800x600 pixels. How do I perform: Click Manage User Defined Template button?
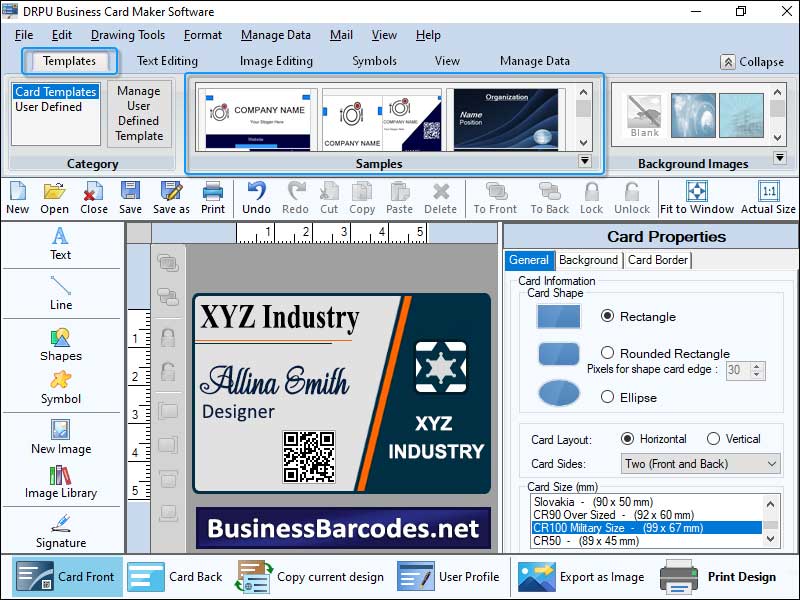(139, 113)
